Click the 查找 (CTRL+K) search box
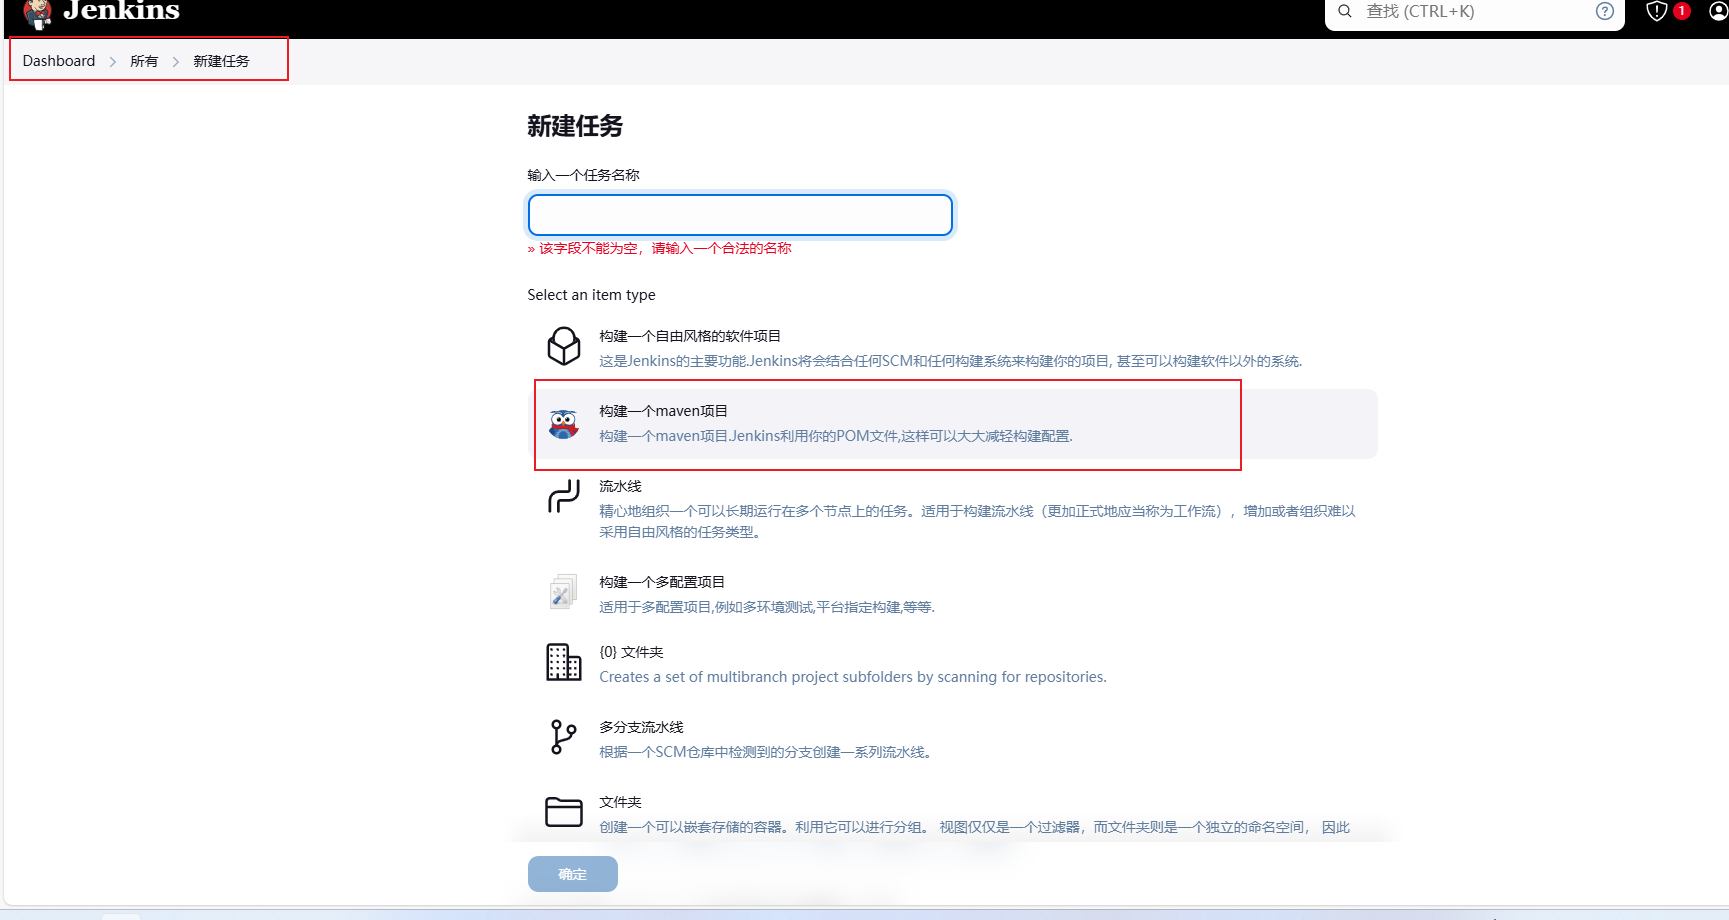This screenshot has height=920, width=1729. click(x=1475, y=12)
